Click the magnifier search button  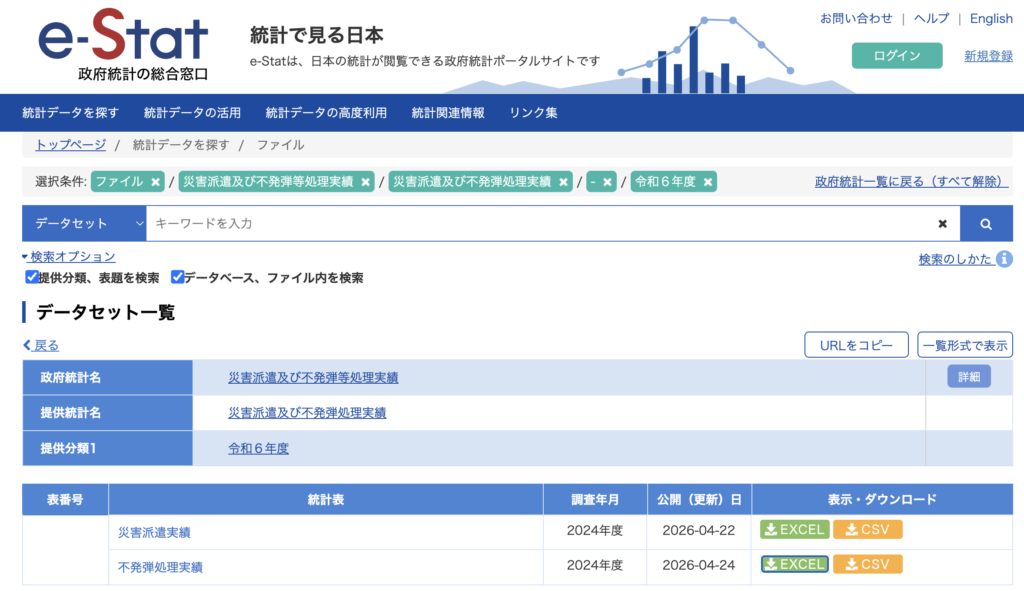[x=985, y=224]
